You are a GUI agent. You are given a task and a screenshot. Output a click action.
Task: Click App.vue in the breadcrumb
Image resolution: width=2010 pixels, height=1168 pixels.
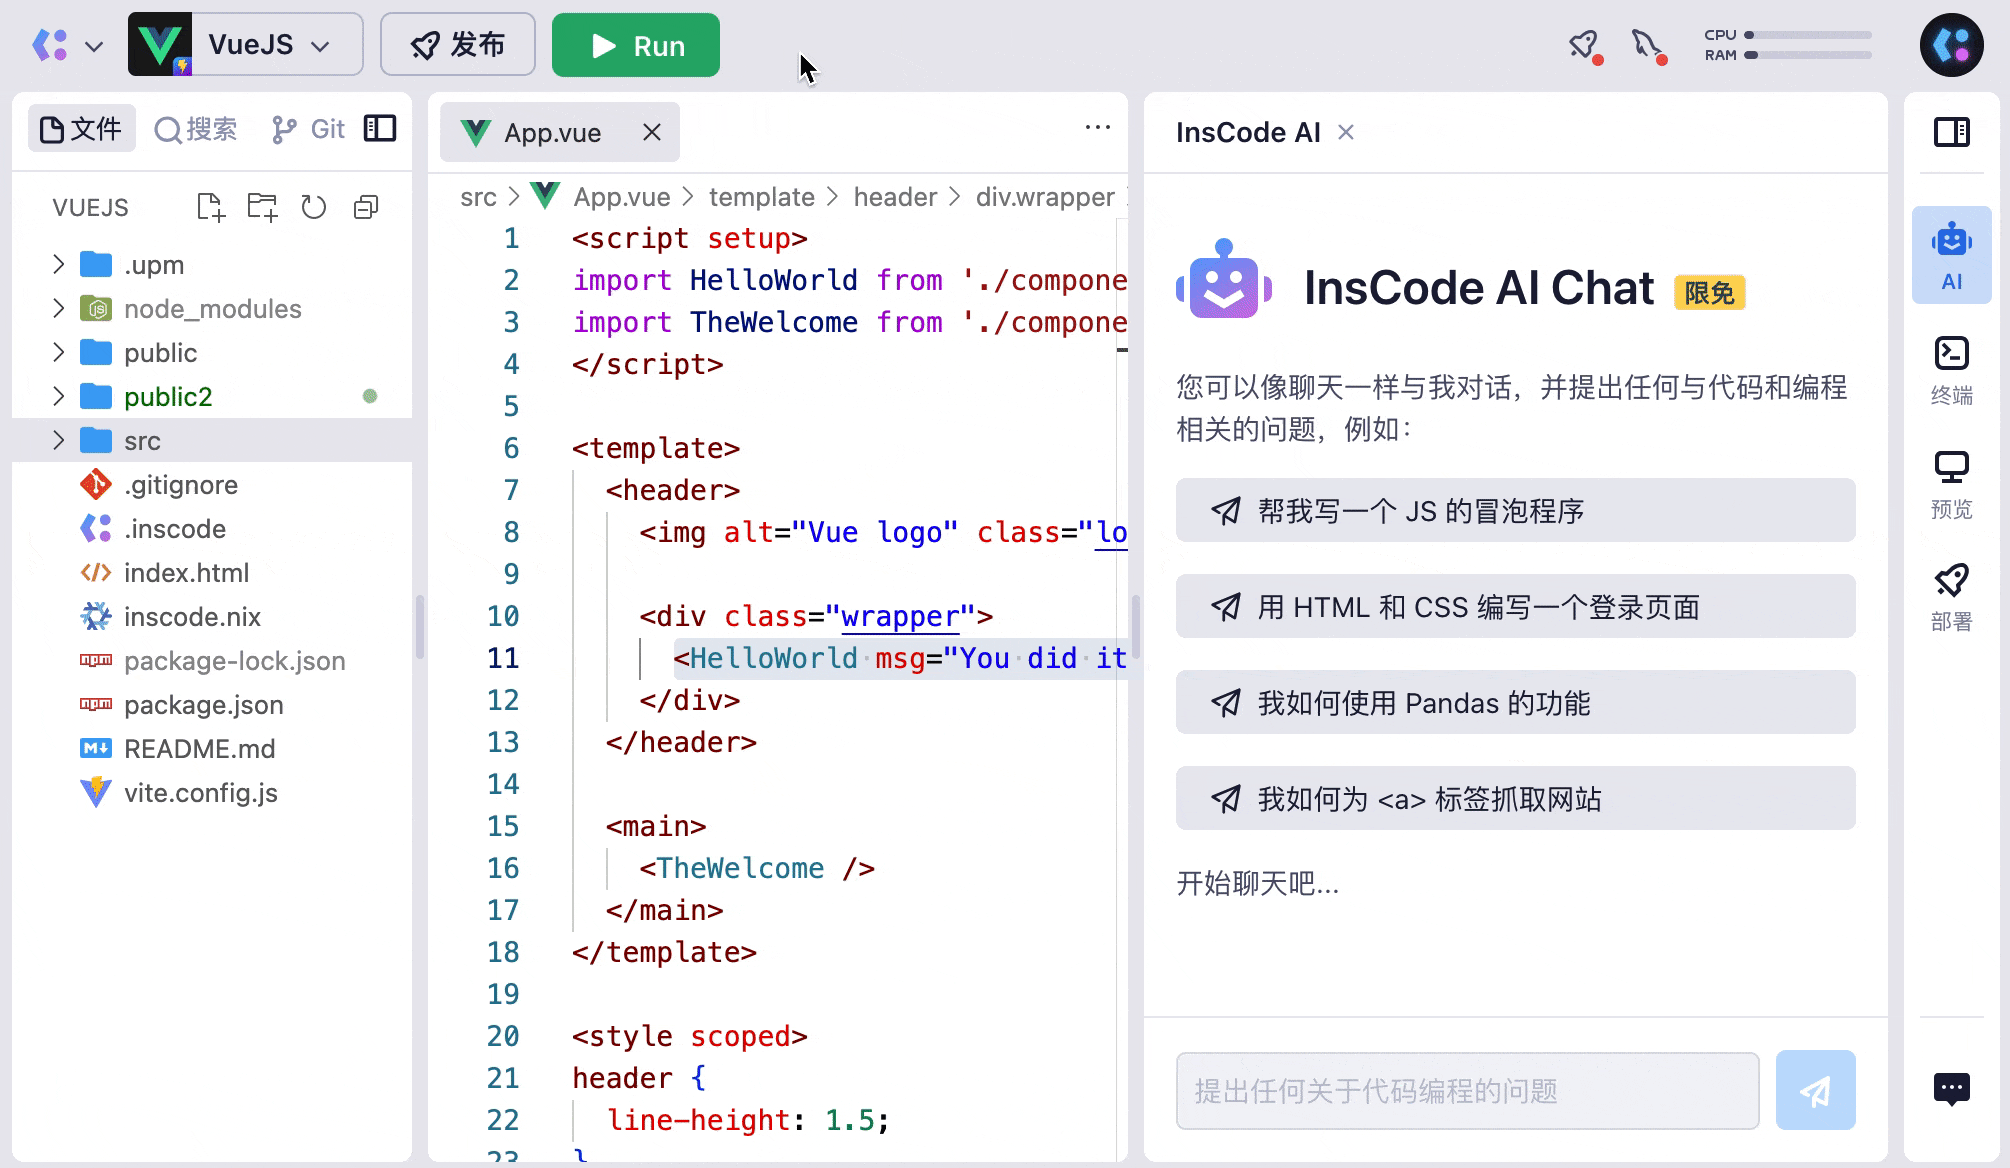click(x=621, y=197)
